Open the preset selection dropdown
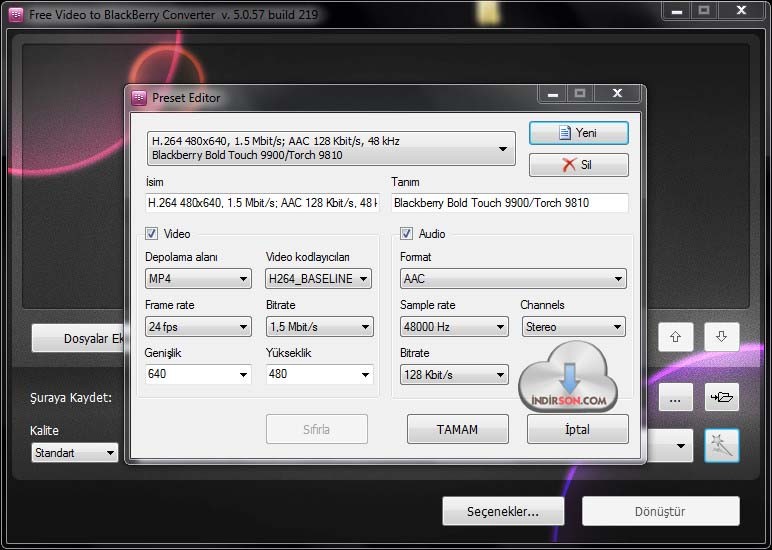This screenshot has width=772, height=550. tap(331, 148)
